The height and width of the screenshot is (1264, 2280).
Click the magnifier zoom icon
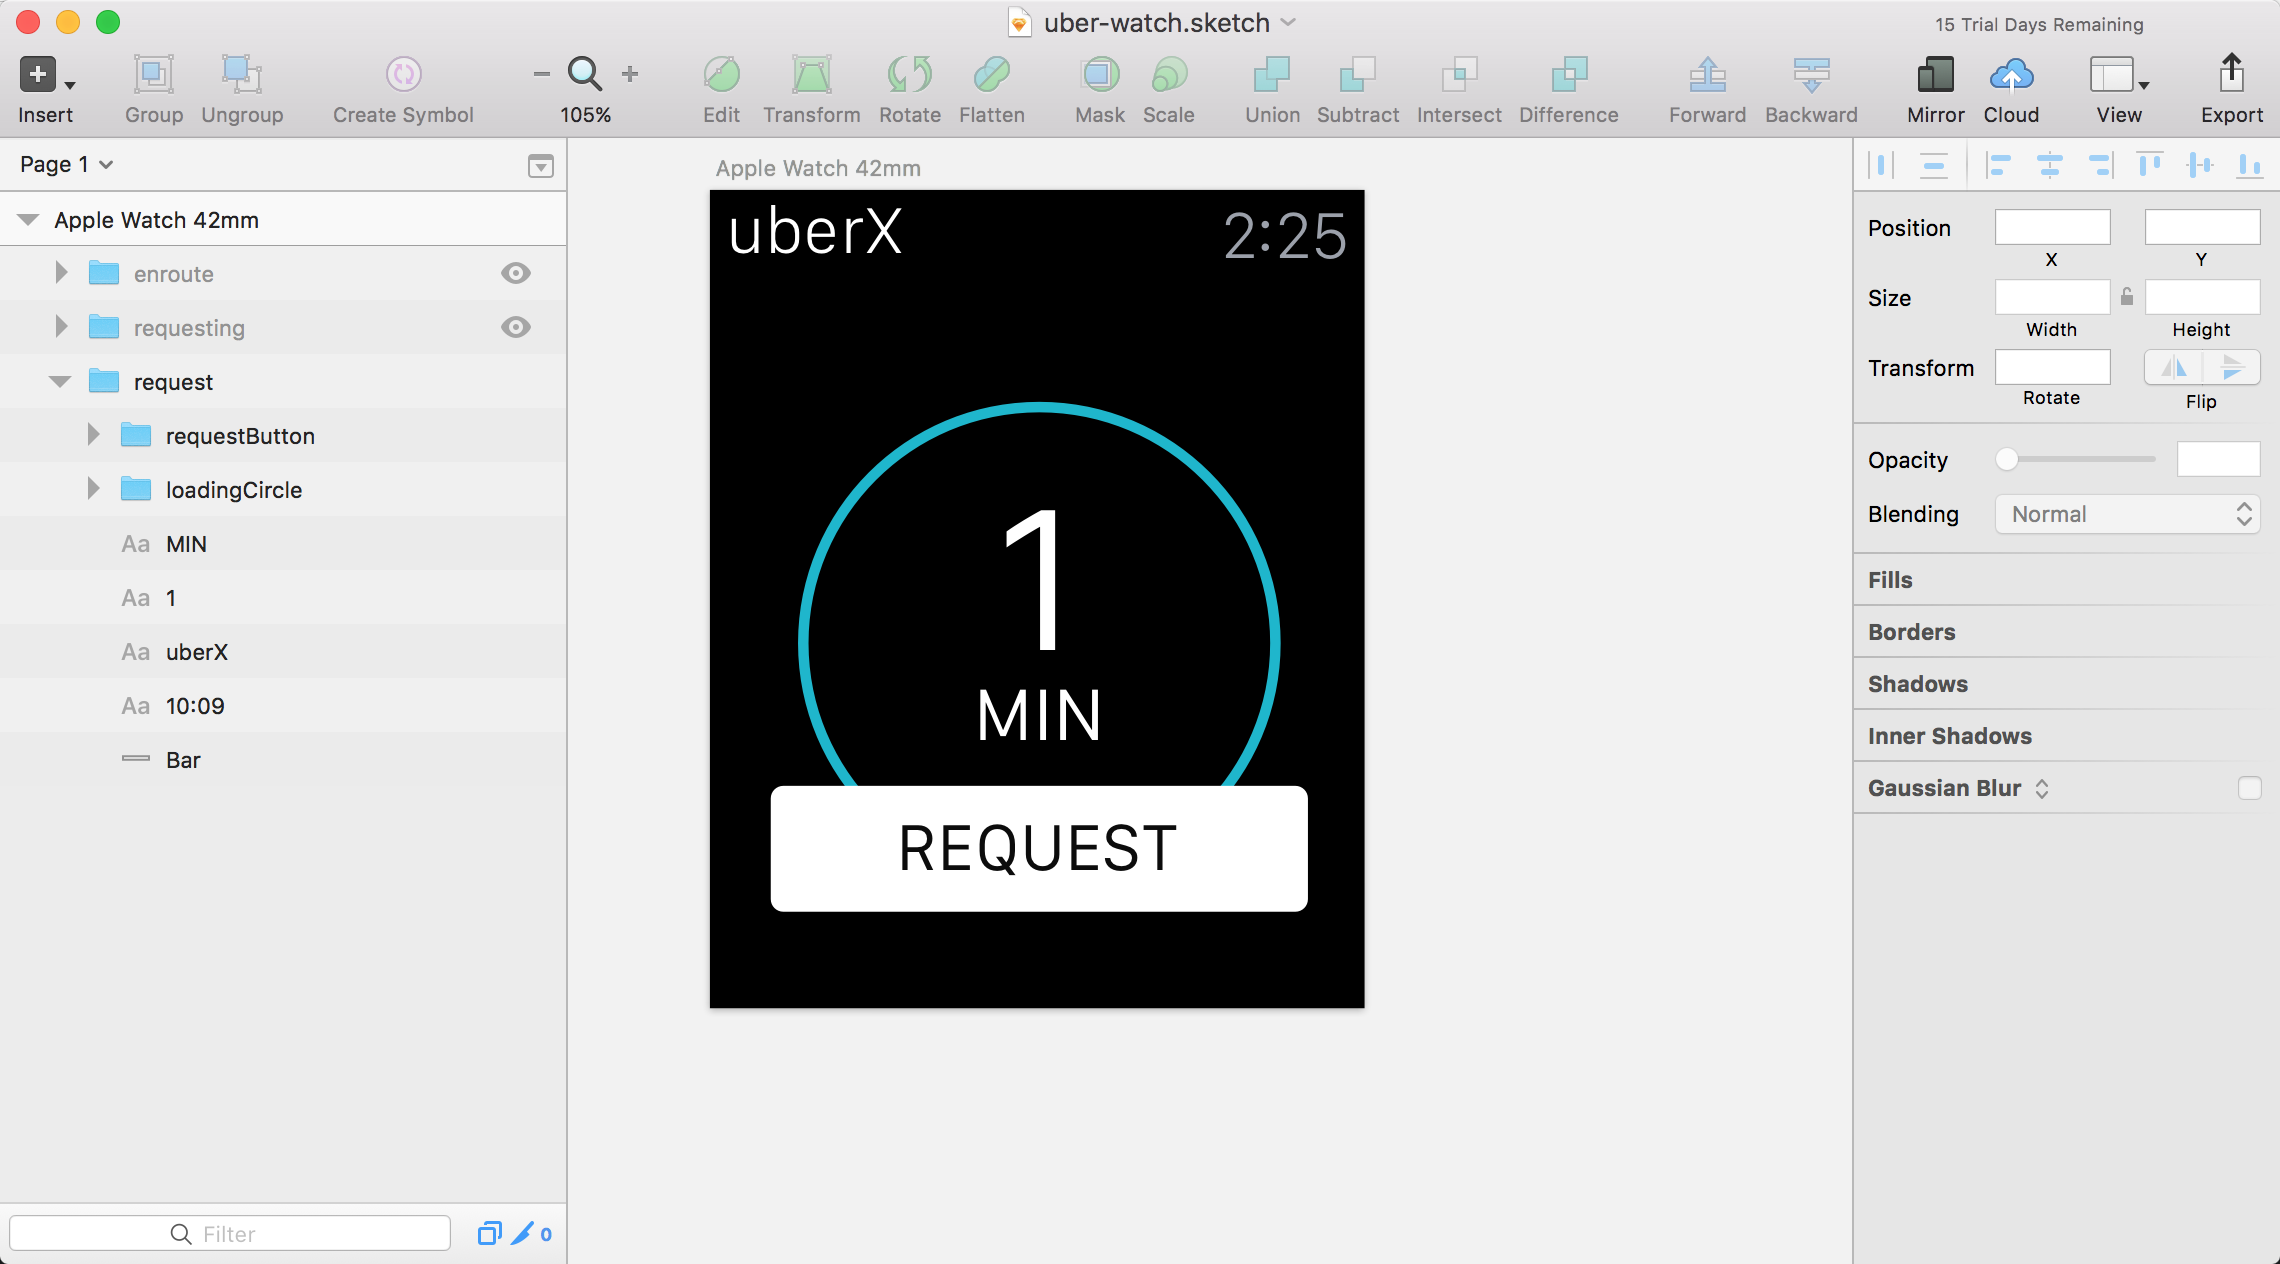[x=584, y=75]
